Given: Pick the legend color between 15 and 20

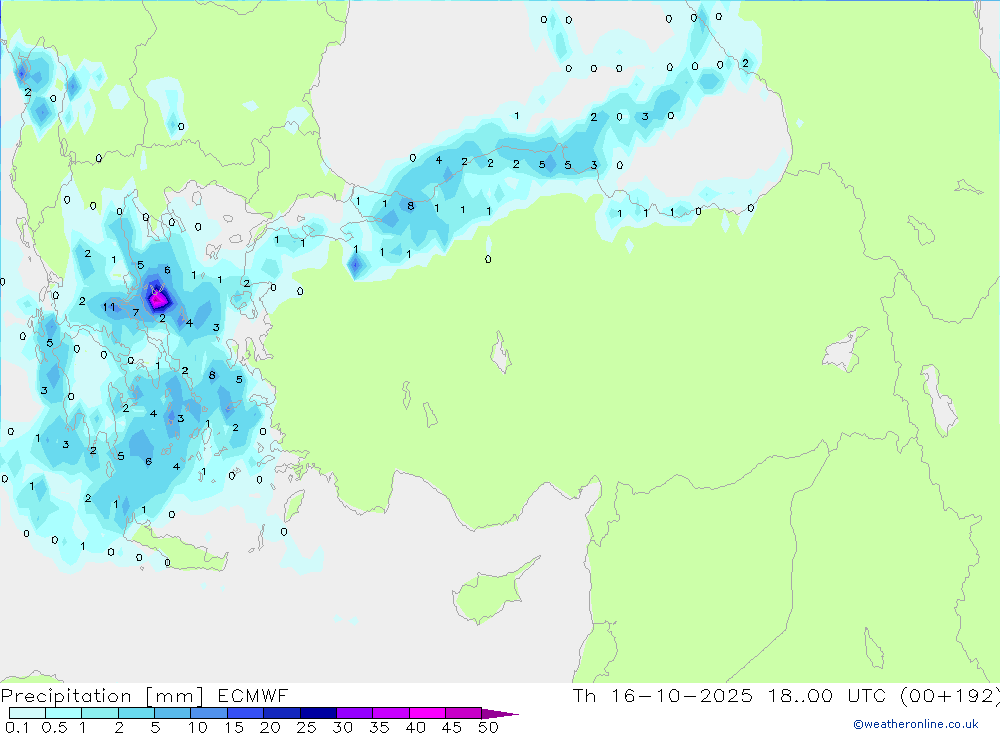Looking at the screenshot, I should 246,713.
